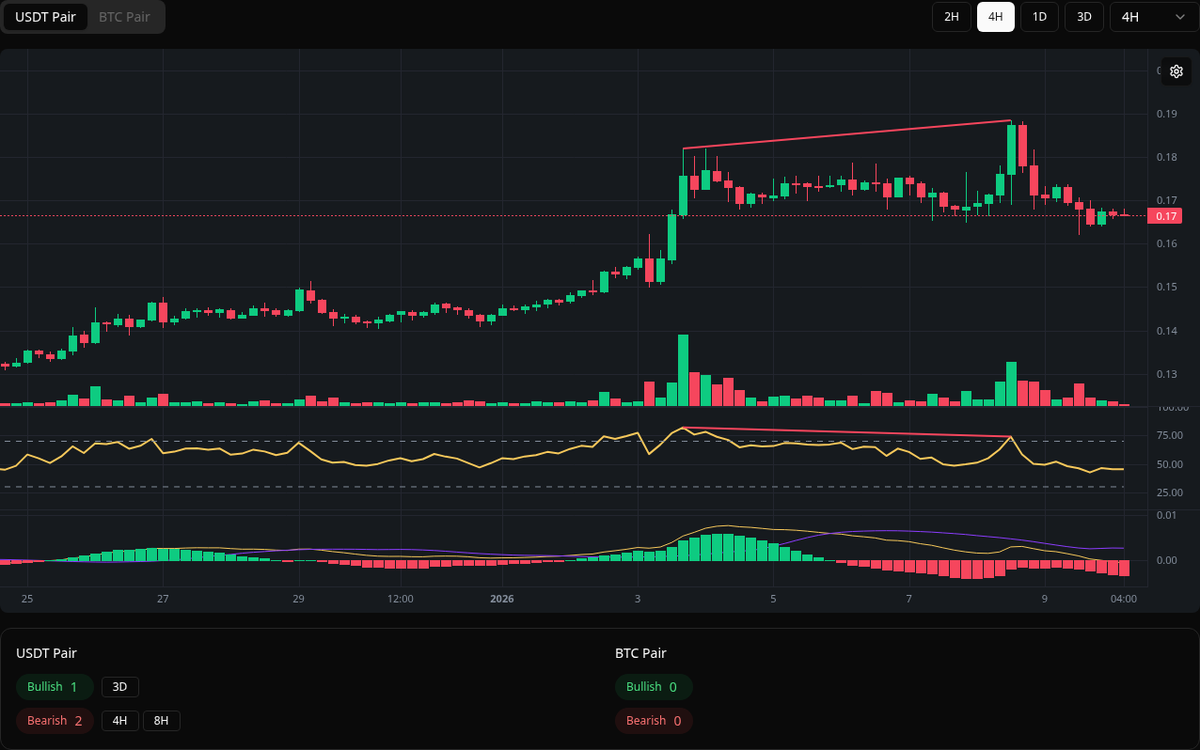Select the 1D timeframe

click(1039, 17)
